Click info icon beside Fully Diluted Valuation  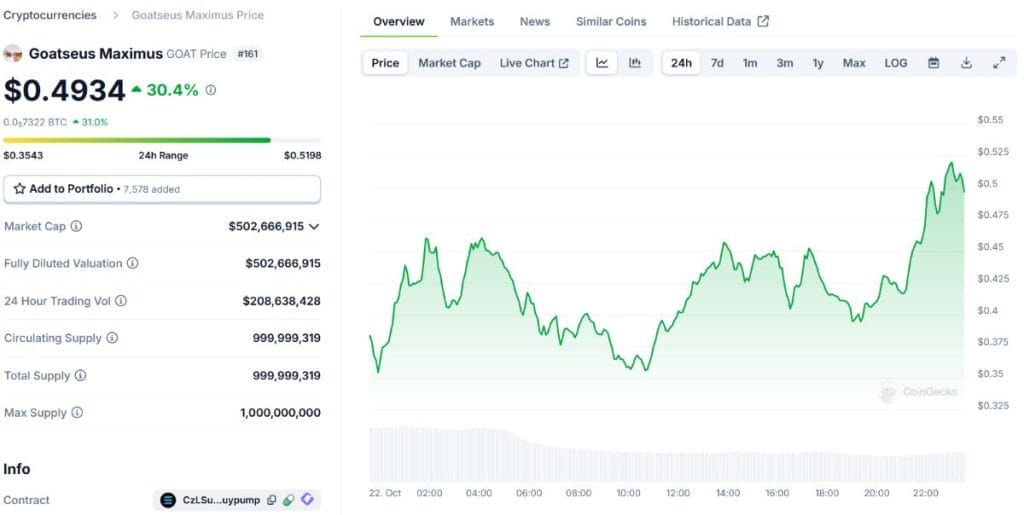[x=133, y=263]
